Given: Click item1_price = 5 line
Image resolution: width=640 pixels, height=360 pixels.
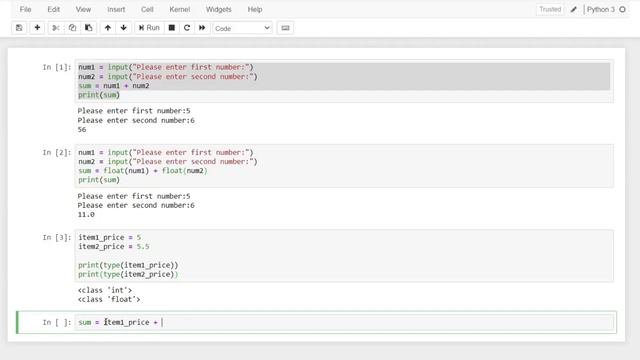Looking at the screenshot, I should pos(109,237).
